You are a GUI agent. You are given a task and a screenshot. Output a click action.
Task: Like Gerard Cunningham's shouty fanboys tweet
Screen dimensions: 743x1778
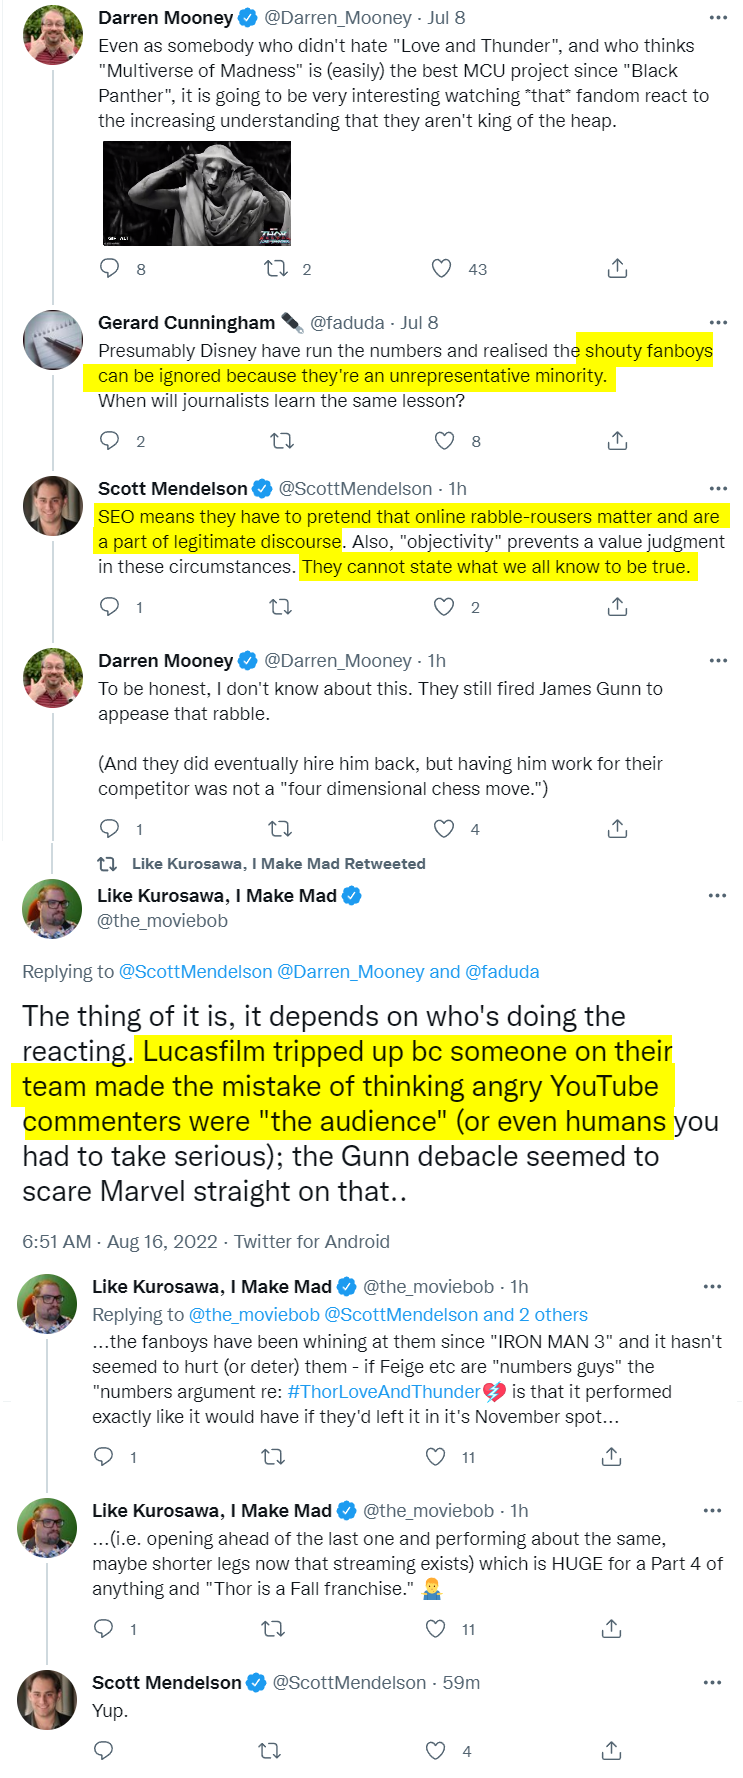pos(444,440)
